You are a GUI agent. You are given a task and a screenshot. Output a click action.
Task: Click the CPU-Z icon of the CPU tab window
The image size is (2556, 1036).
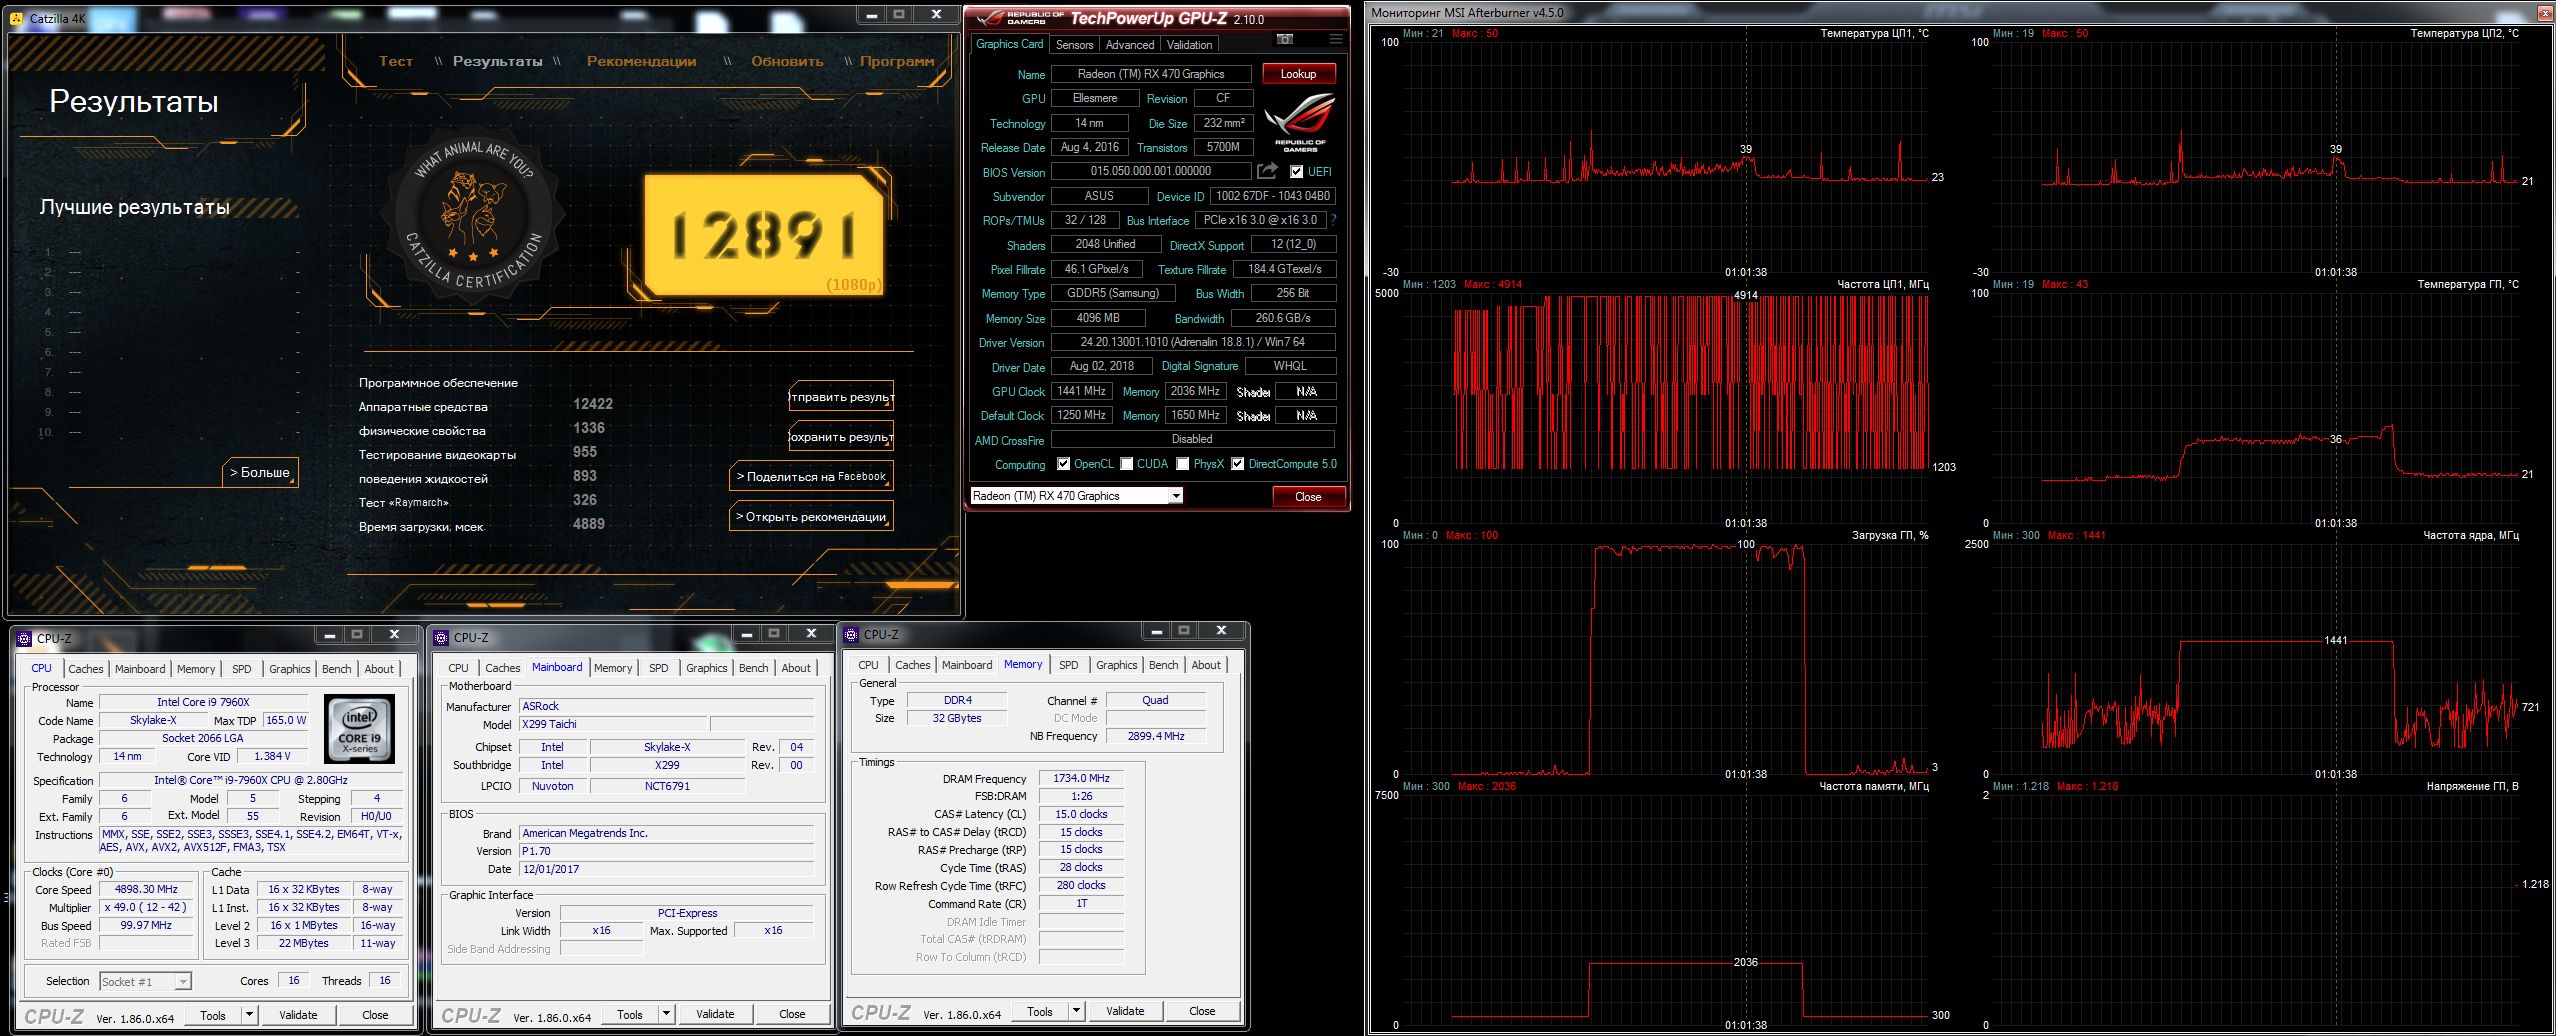25,637
